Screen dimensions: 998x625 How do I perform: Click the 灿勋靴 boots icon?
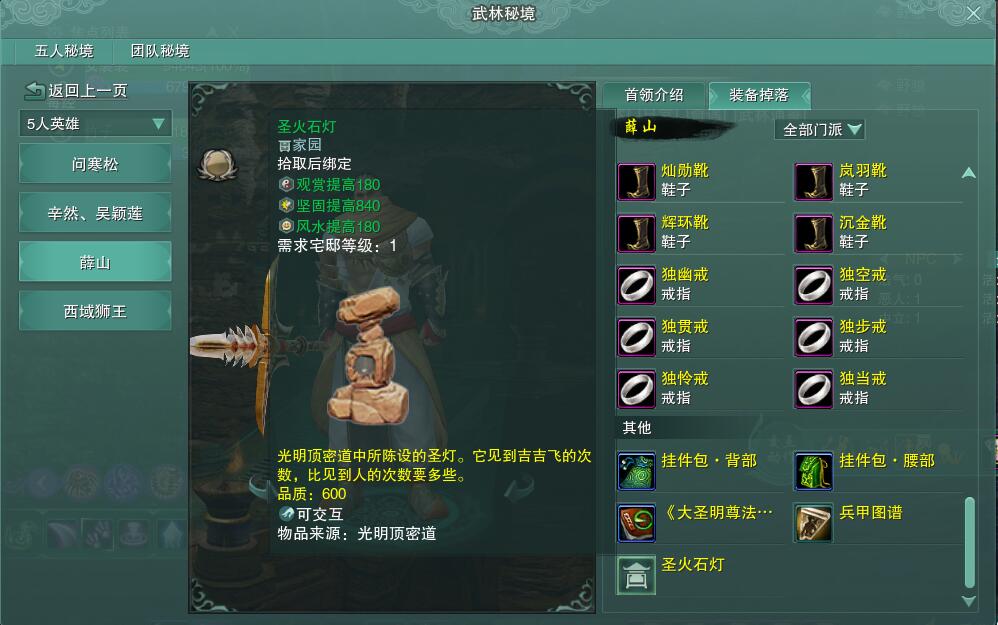[x=636, y=182]
